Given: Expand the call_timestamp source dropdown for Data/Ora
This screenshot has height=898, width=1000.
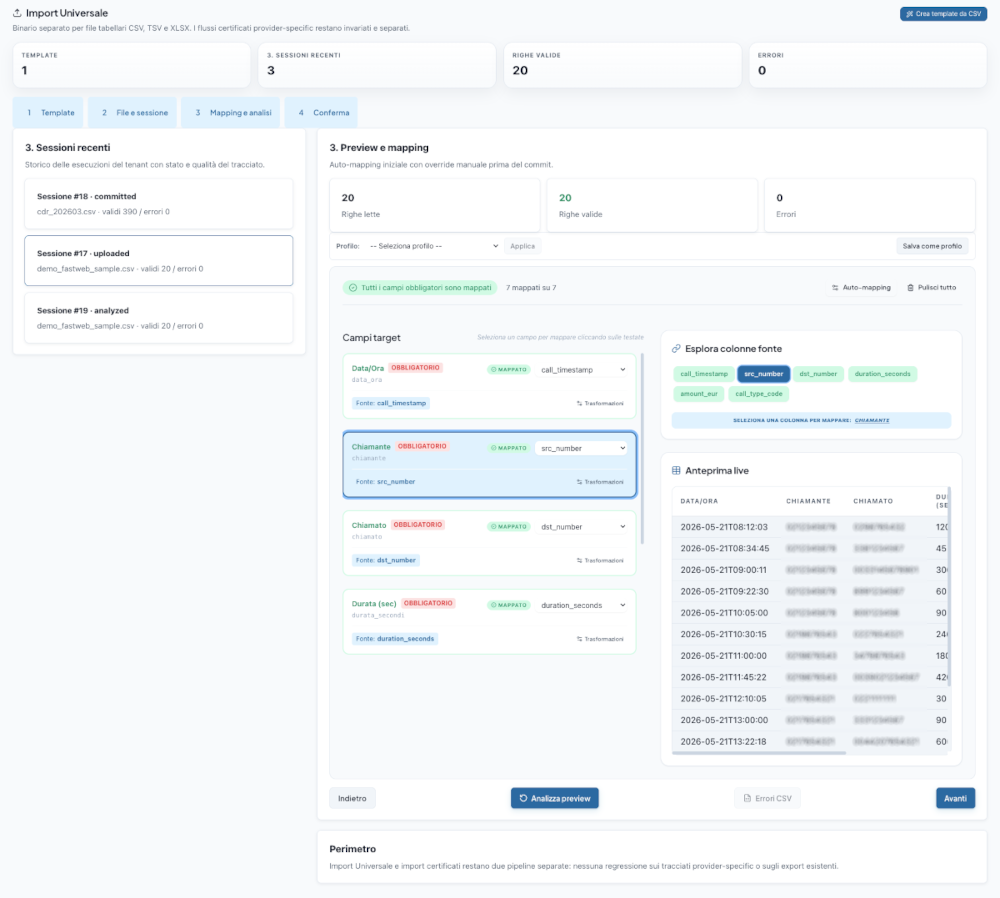Looking at the screenshot, I should [x=582, y=370].
